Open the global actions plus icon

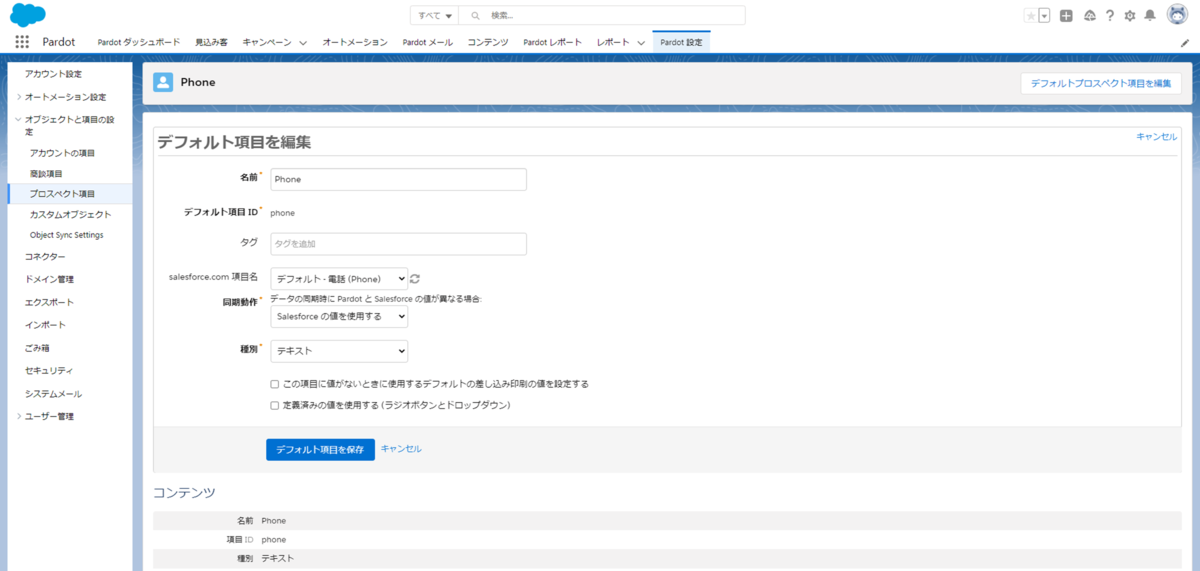[1067, 15]
